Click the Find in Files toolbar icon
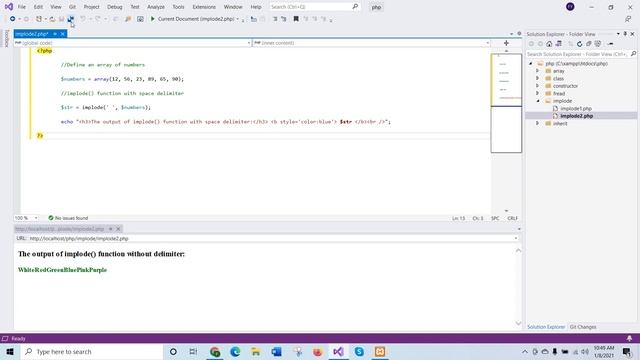 point(128,19)
